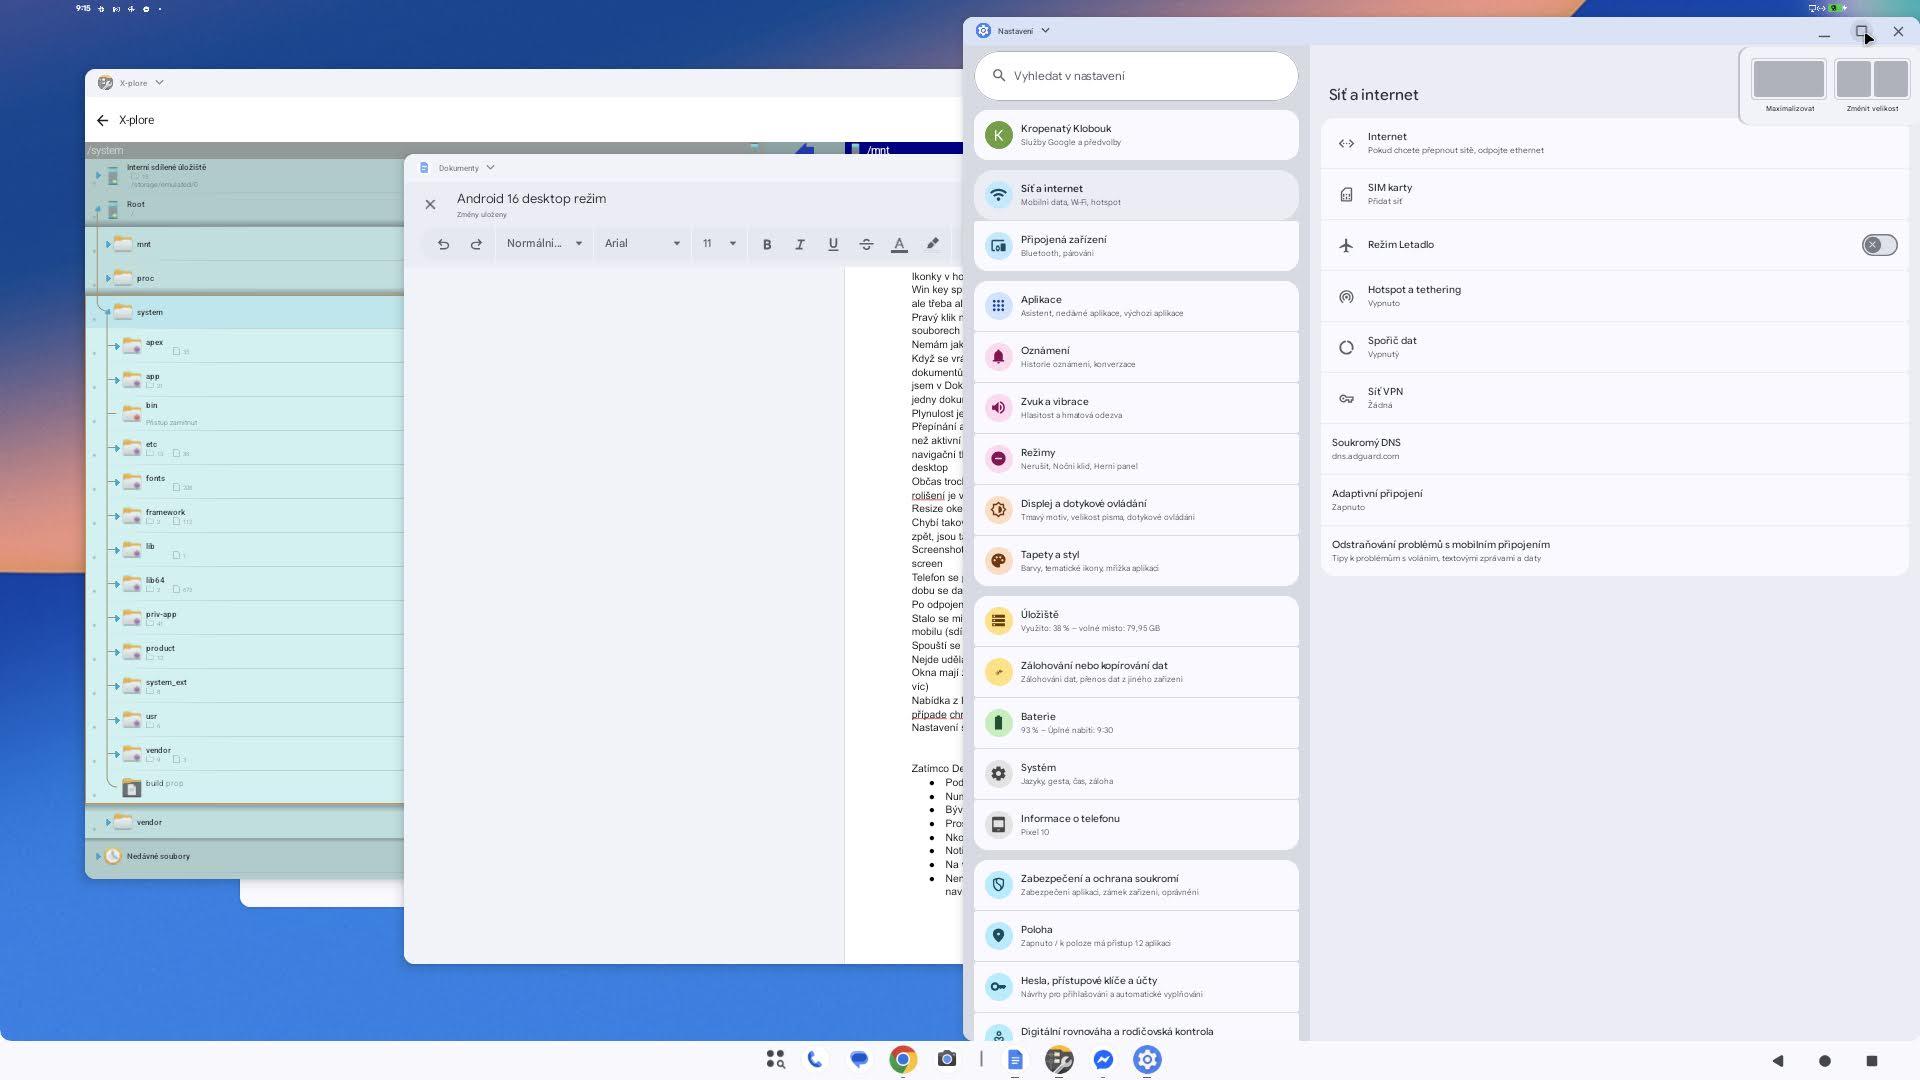
Task: Open Internet network settings
Action: (x=1614, y=143)
